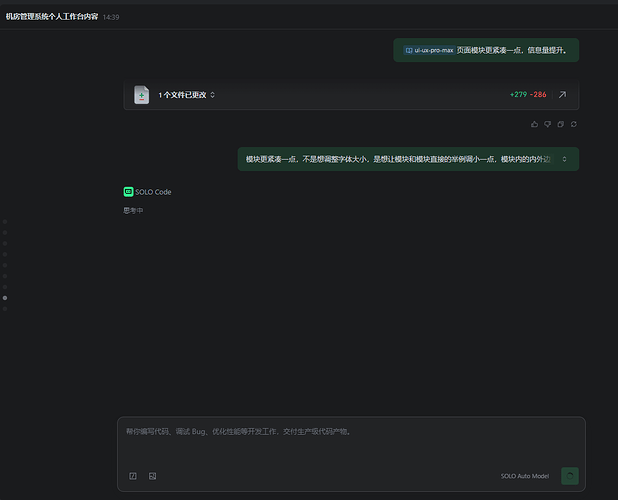Click the conversation title '机房管理系统个人工作台内容'

point(52,17)
